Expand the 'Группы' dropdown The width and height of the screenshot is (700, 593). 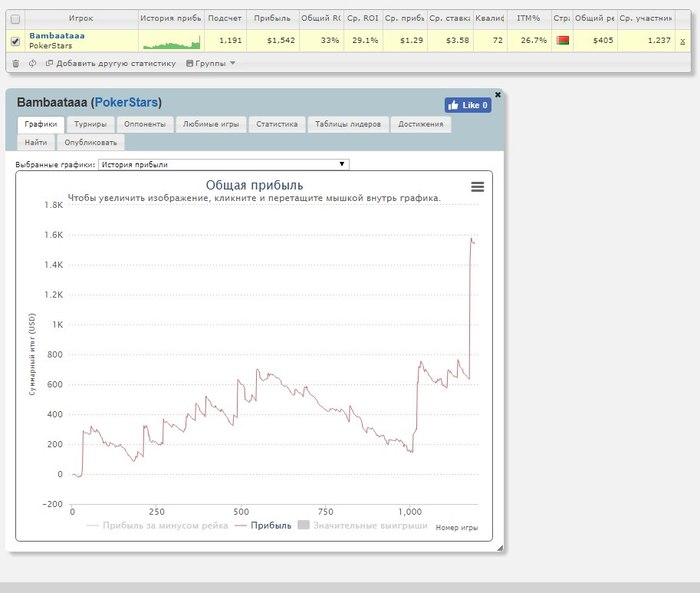click(210, 63)
